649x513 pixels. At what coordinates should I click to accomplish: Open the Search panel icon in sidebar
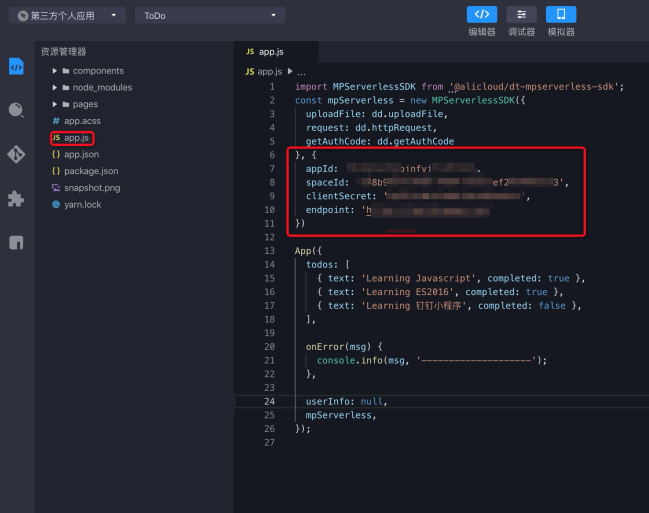pyautogui.click(x=16, y=110)
